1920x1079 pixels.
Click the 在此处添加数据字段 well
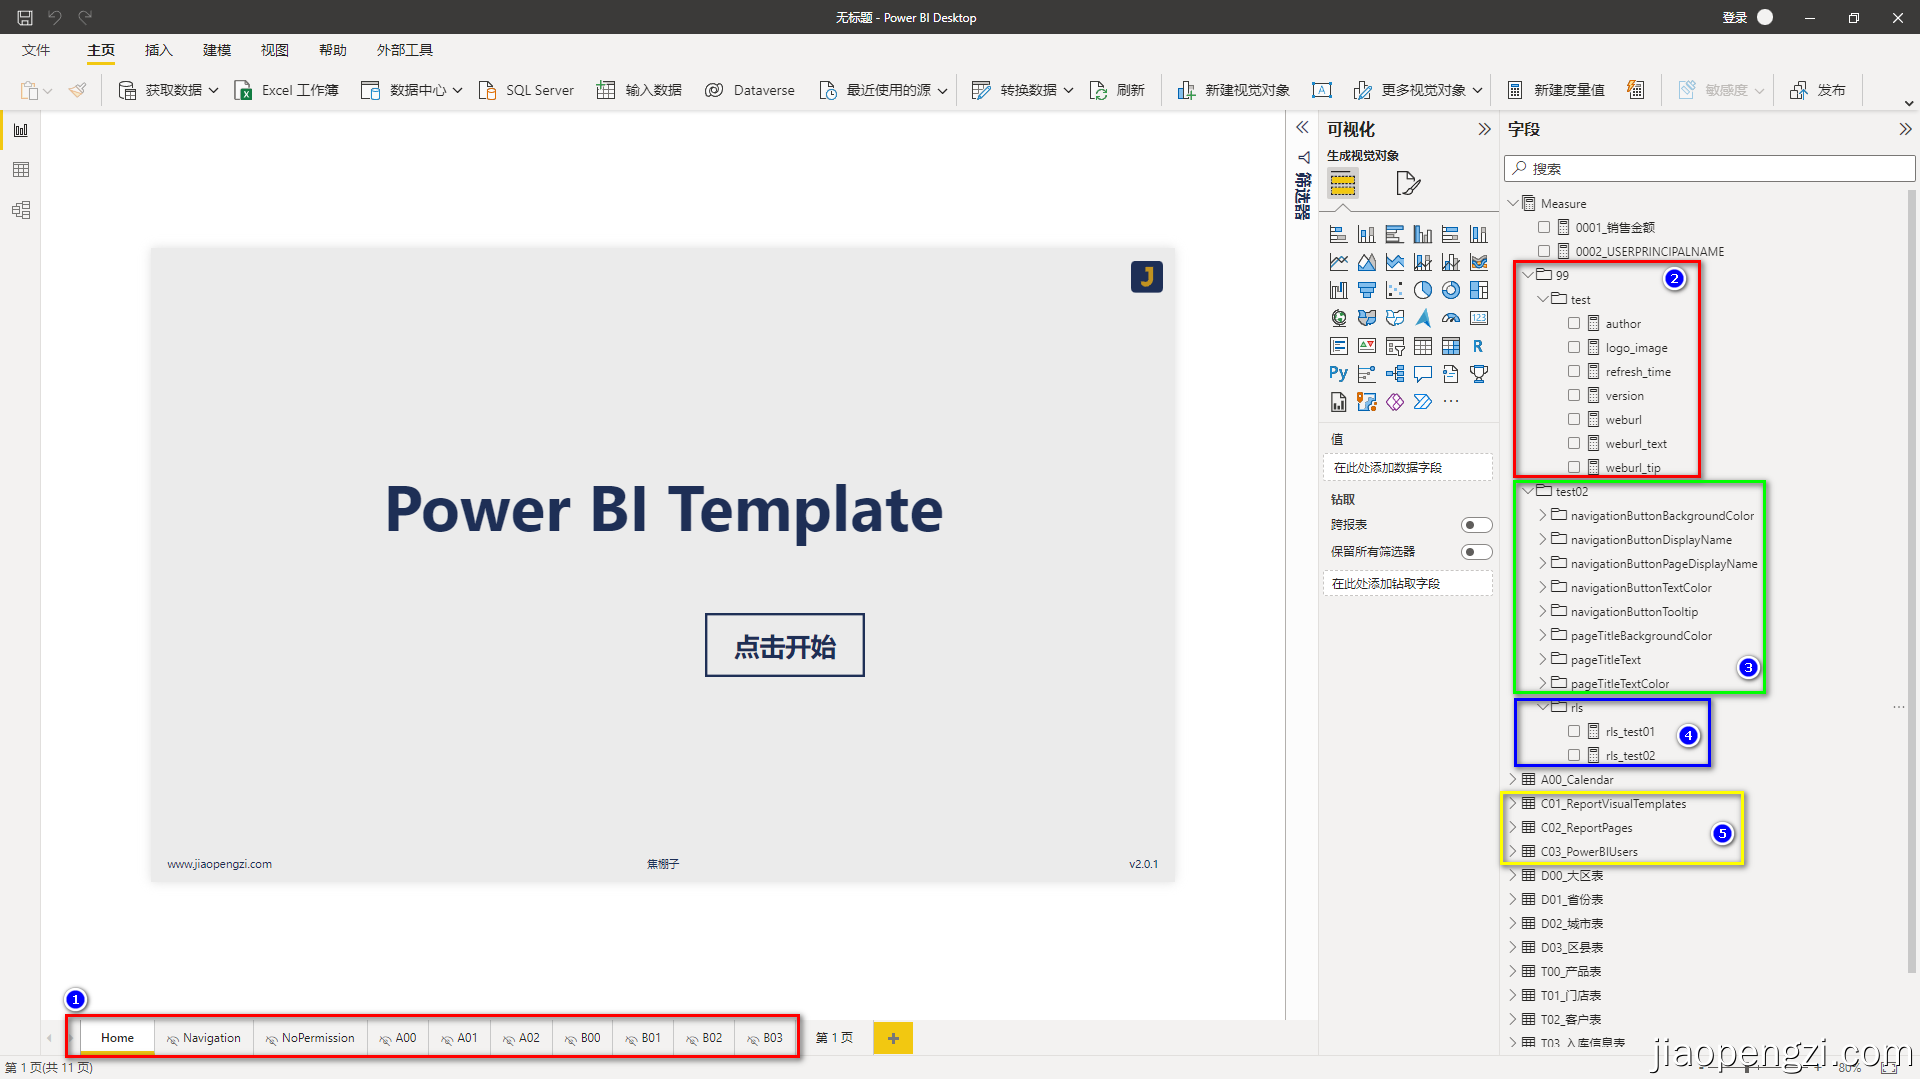click(x=1408, y=468)
